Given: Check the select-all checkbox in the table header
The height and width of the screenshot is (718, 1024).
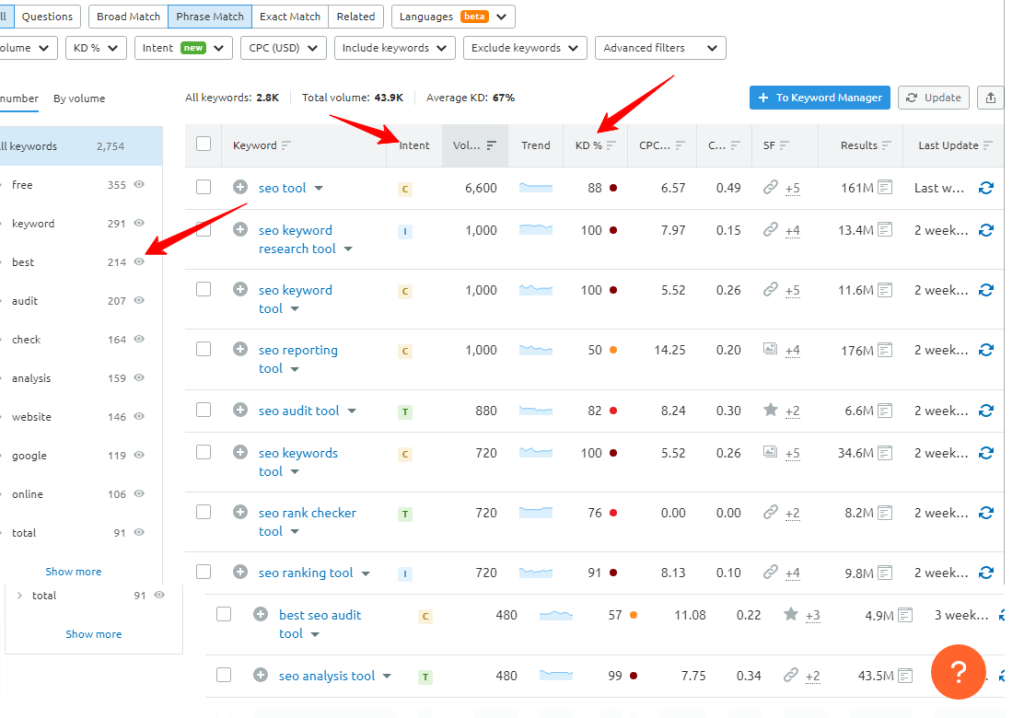Looking at the screenshot, I should click(203, 143).
